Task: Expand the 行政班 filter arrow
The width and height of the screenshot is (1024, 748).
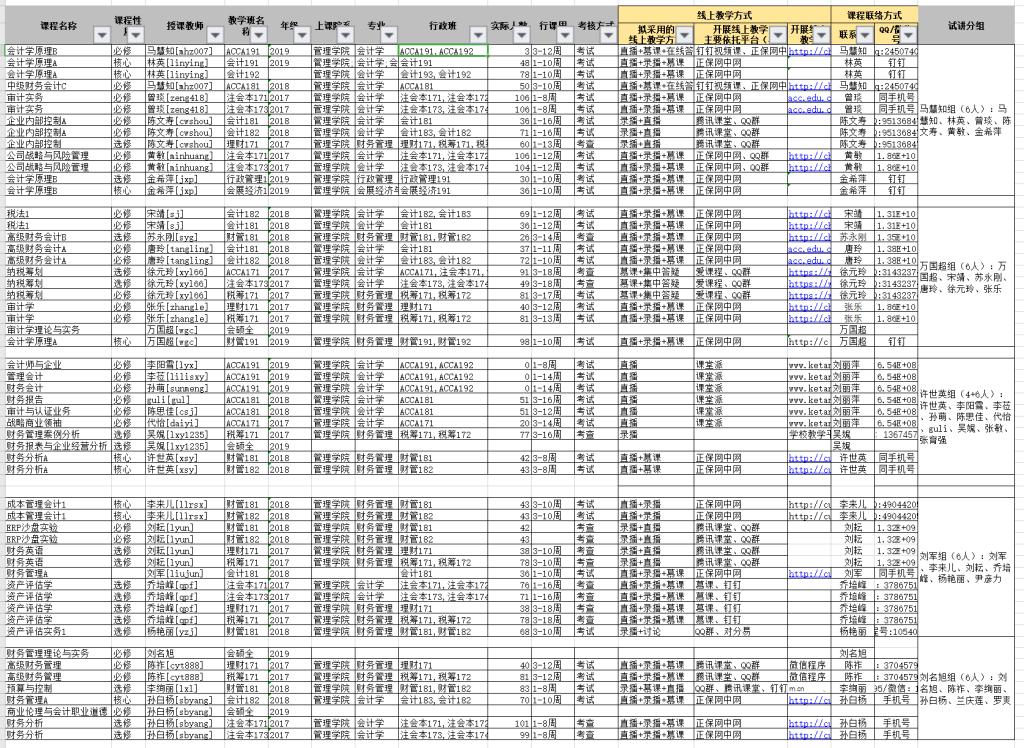Action: (x=478, y=35)
